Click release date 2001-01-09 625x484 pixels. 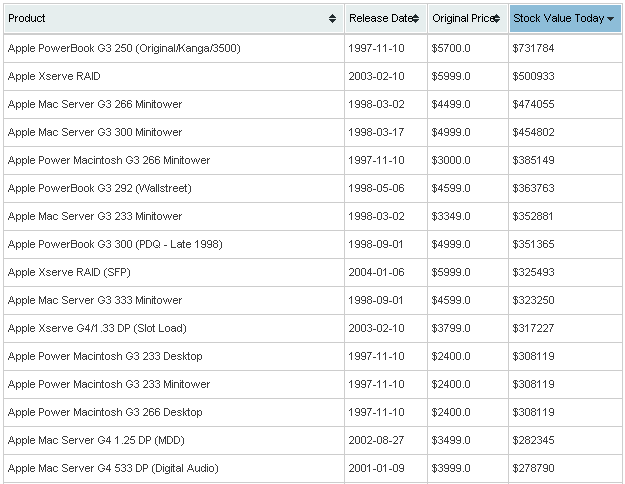point(376,468)
